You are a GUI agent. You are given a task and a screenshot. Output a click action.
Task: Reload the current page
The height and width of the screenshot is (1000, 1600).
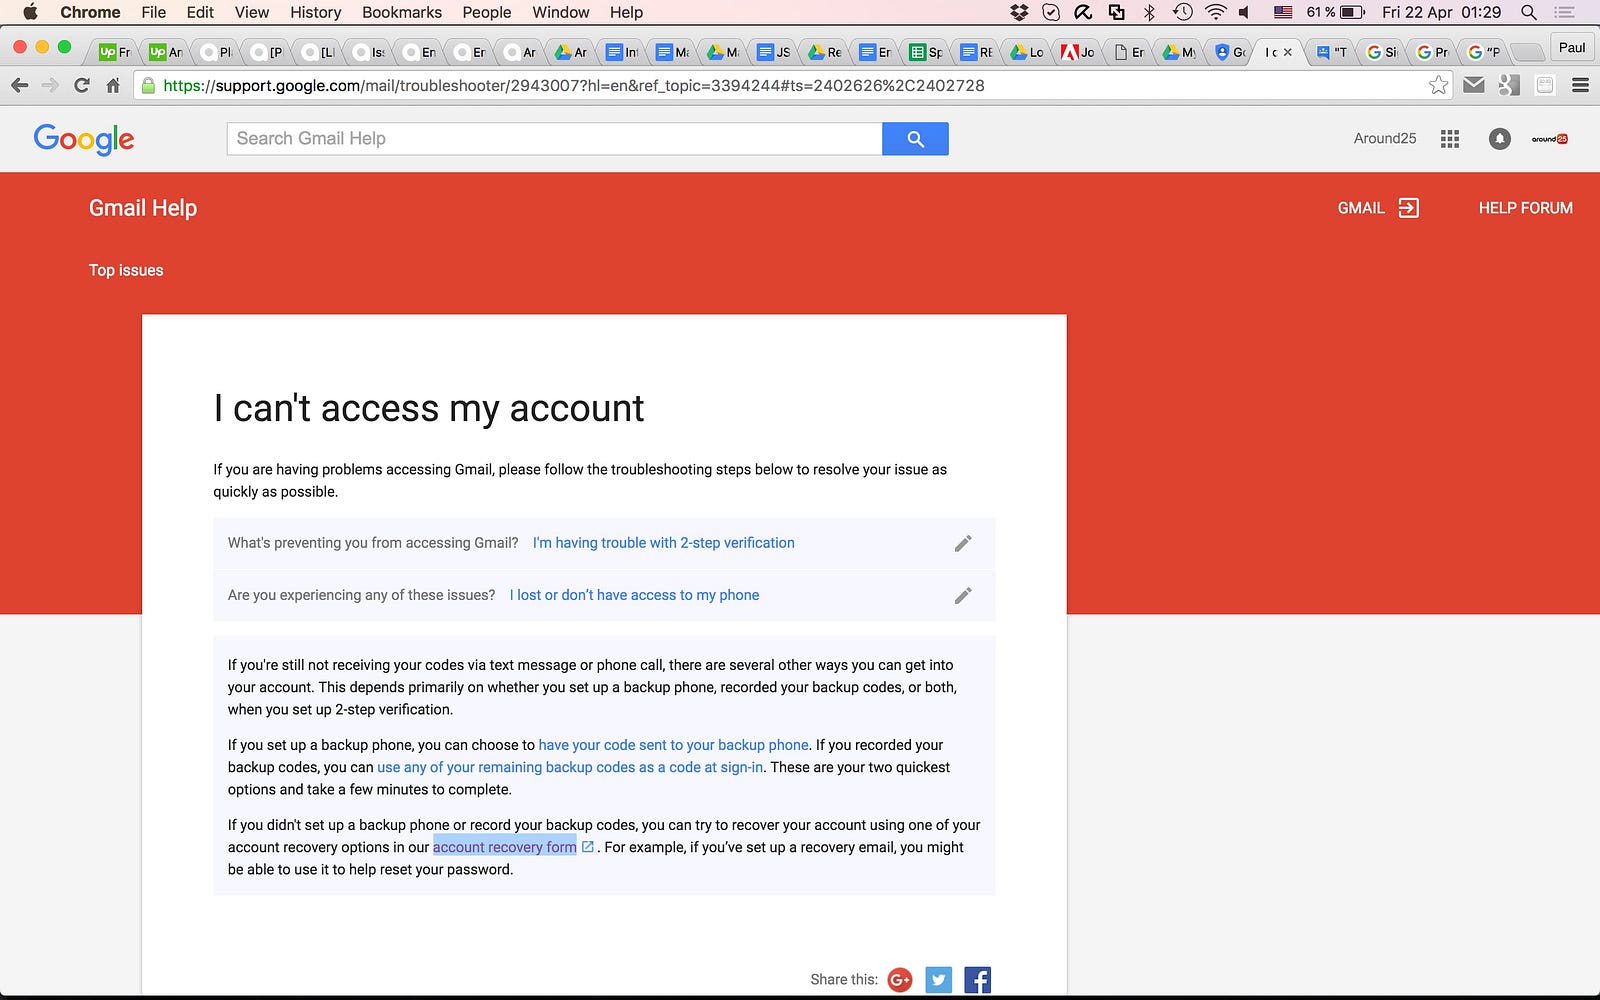tap(82, 86)
